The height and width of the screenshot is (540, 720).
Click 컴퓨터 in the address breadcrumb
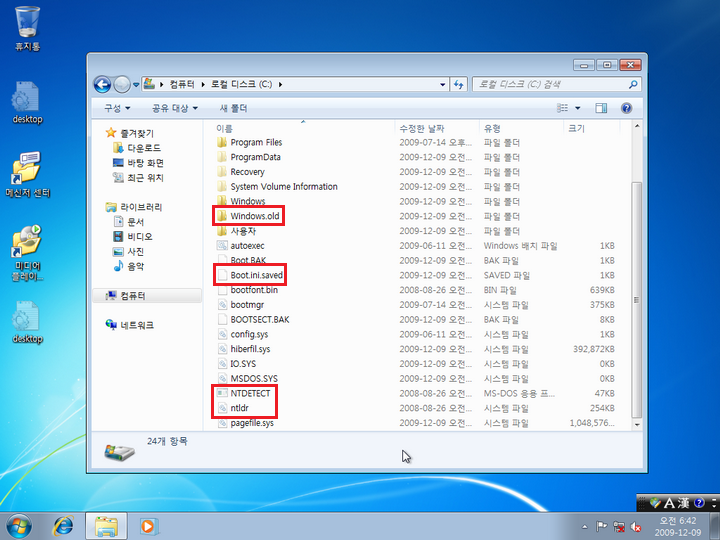(x=182, y=84)
